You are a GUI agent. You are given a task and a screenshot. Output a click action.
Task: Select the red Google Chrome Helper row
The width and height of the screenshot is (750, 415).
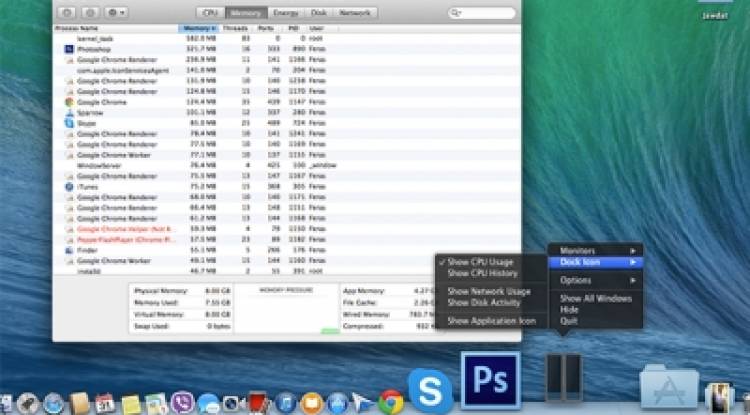point(287,229)
